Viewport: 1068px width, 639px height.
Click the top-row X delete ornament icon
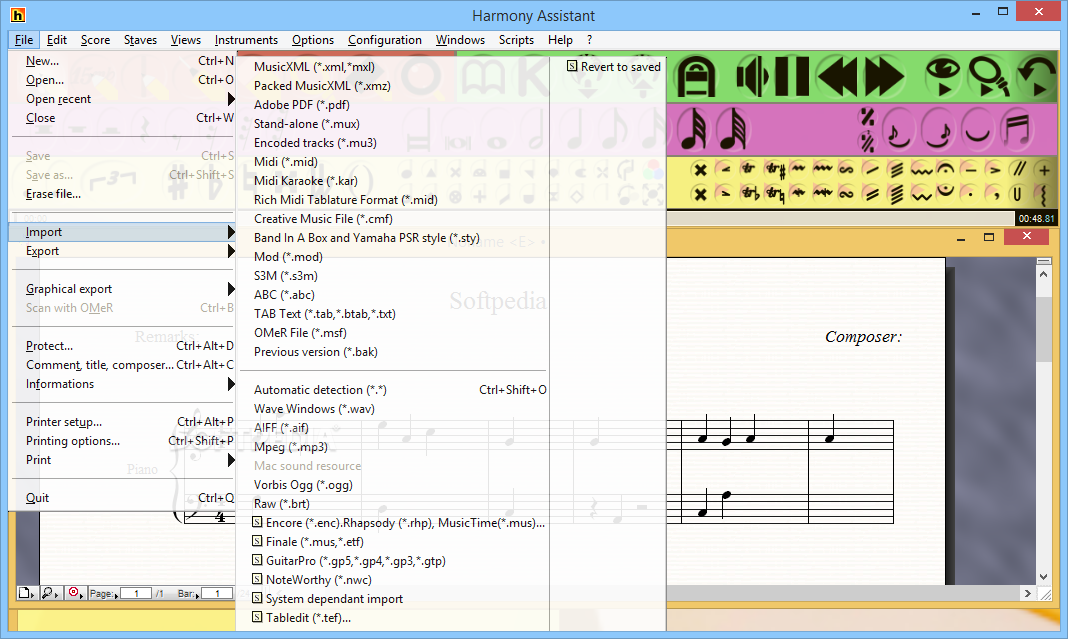[x=700, y=170]
